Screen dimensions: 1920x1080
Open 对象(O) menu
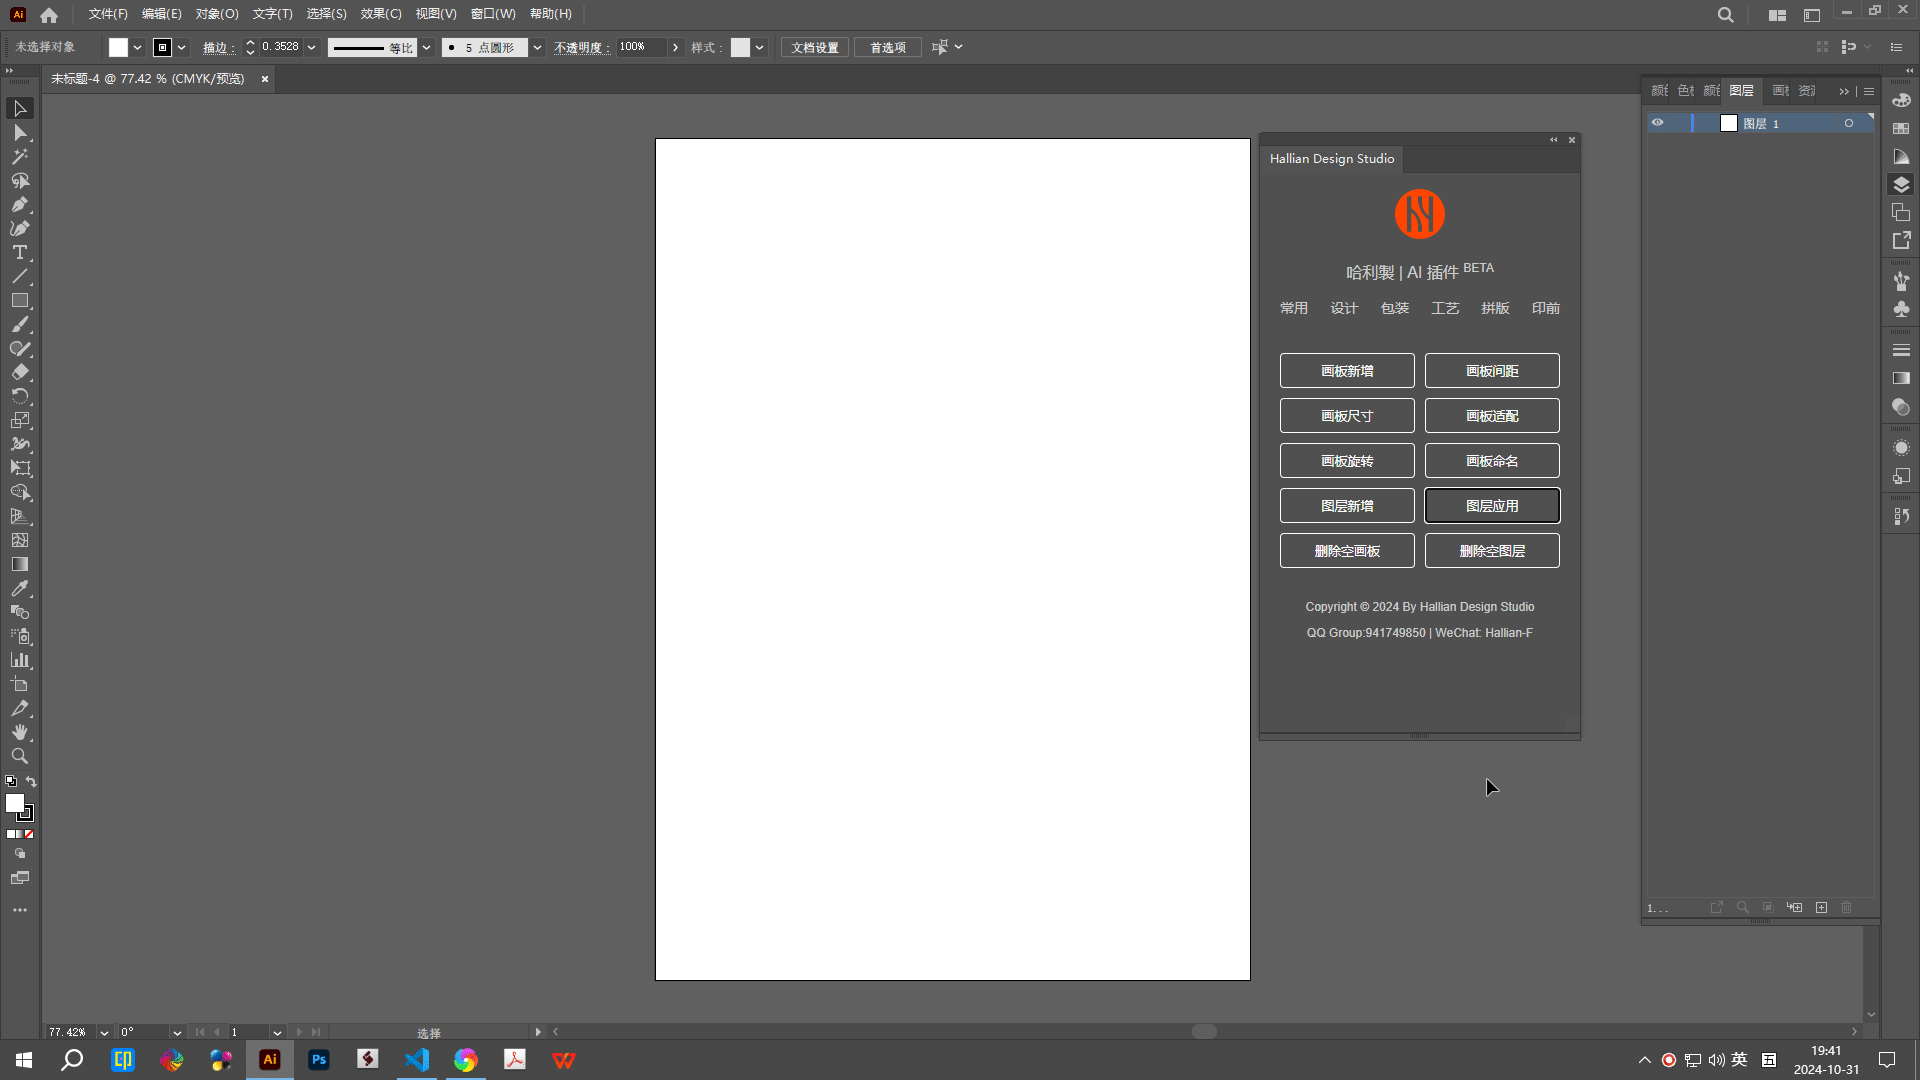point(217,14)
